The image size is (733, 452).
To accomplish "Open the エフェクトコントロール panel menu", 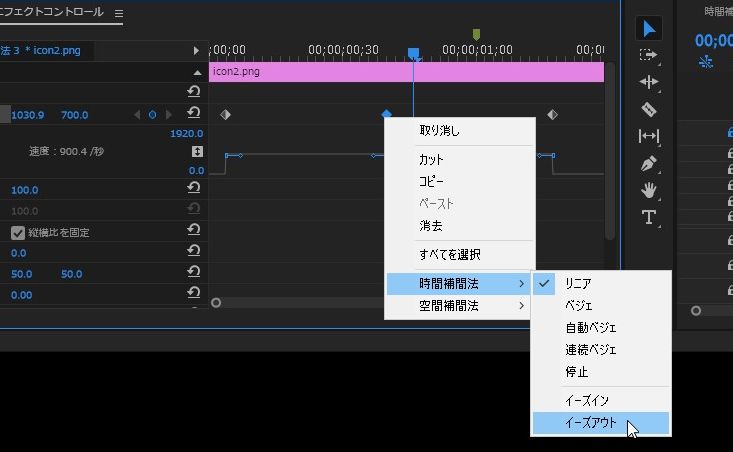I will (x=119, y=14).
